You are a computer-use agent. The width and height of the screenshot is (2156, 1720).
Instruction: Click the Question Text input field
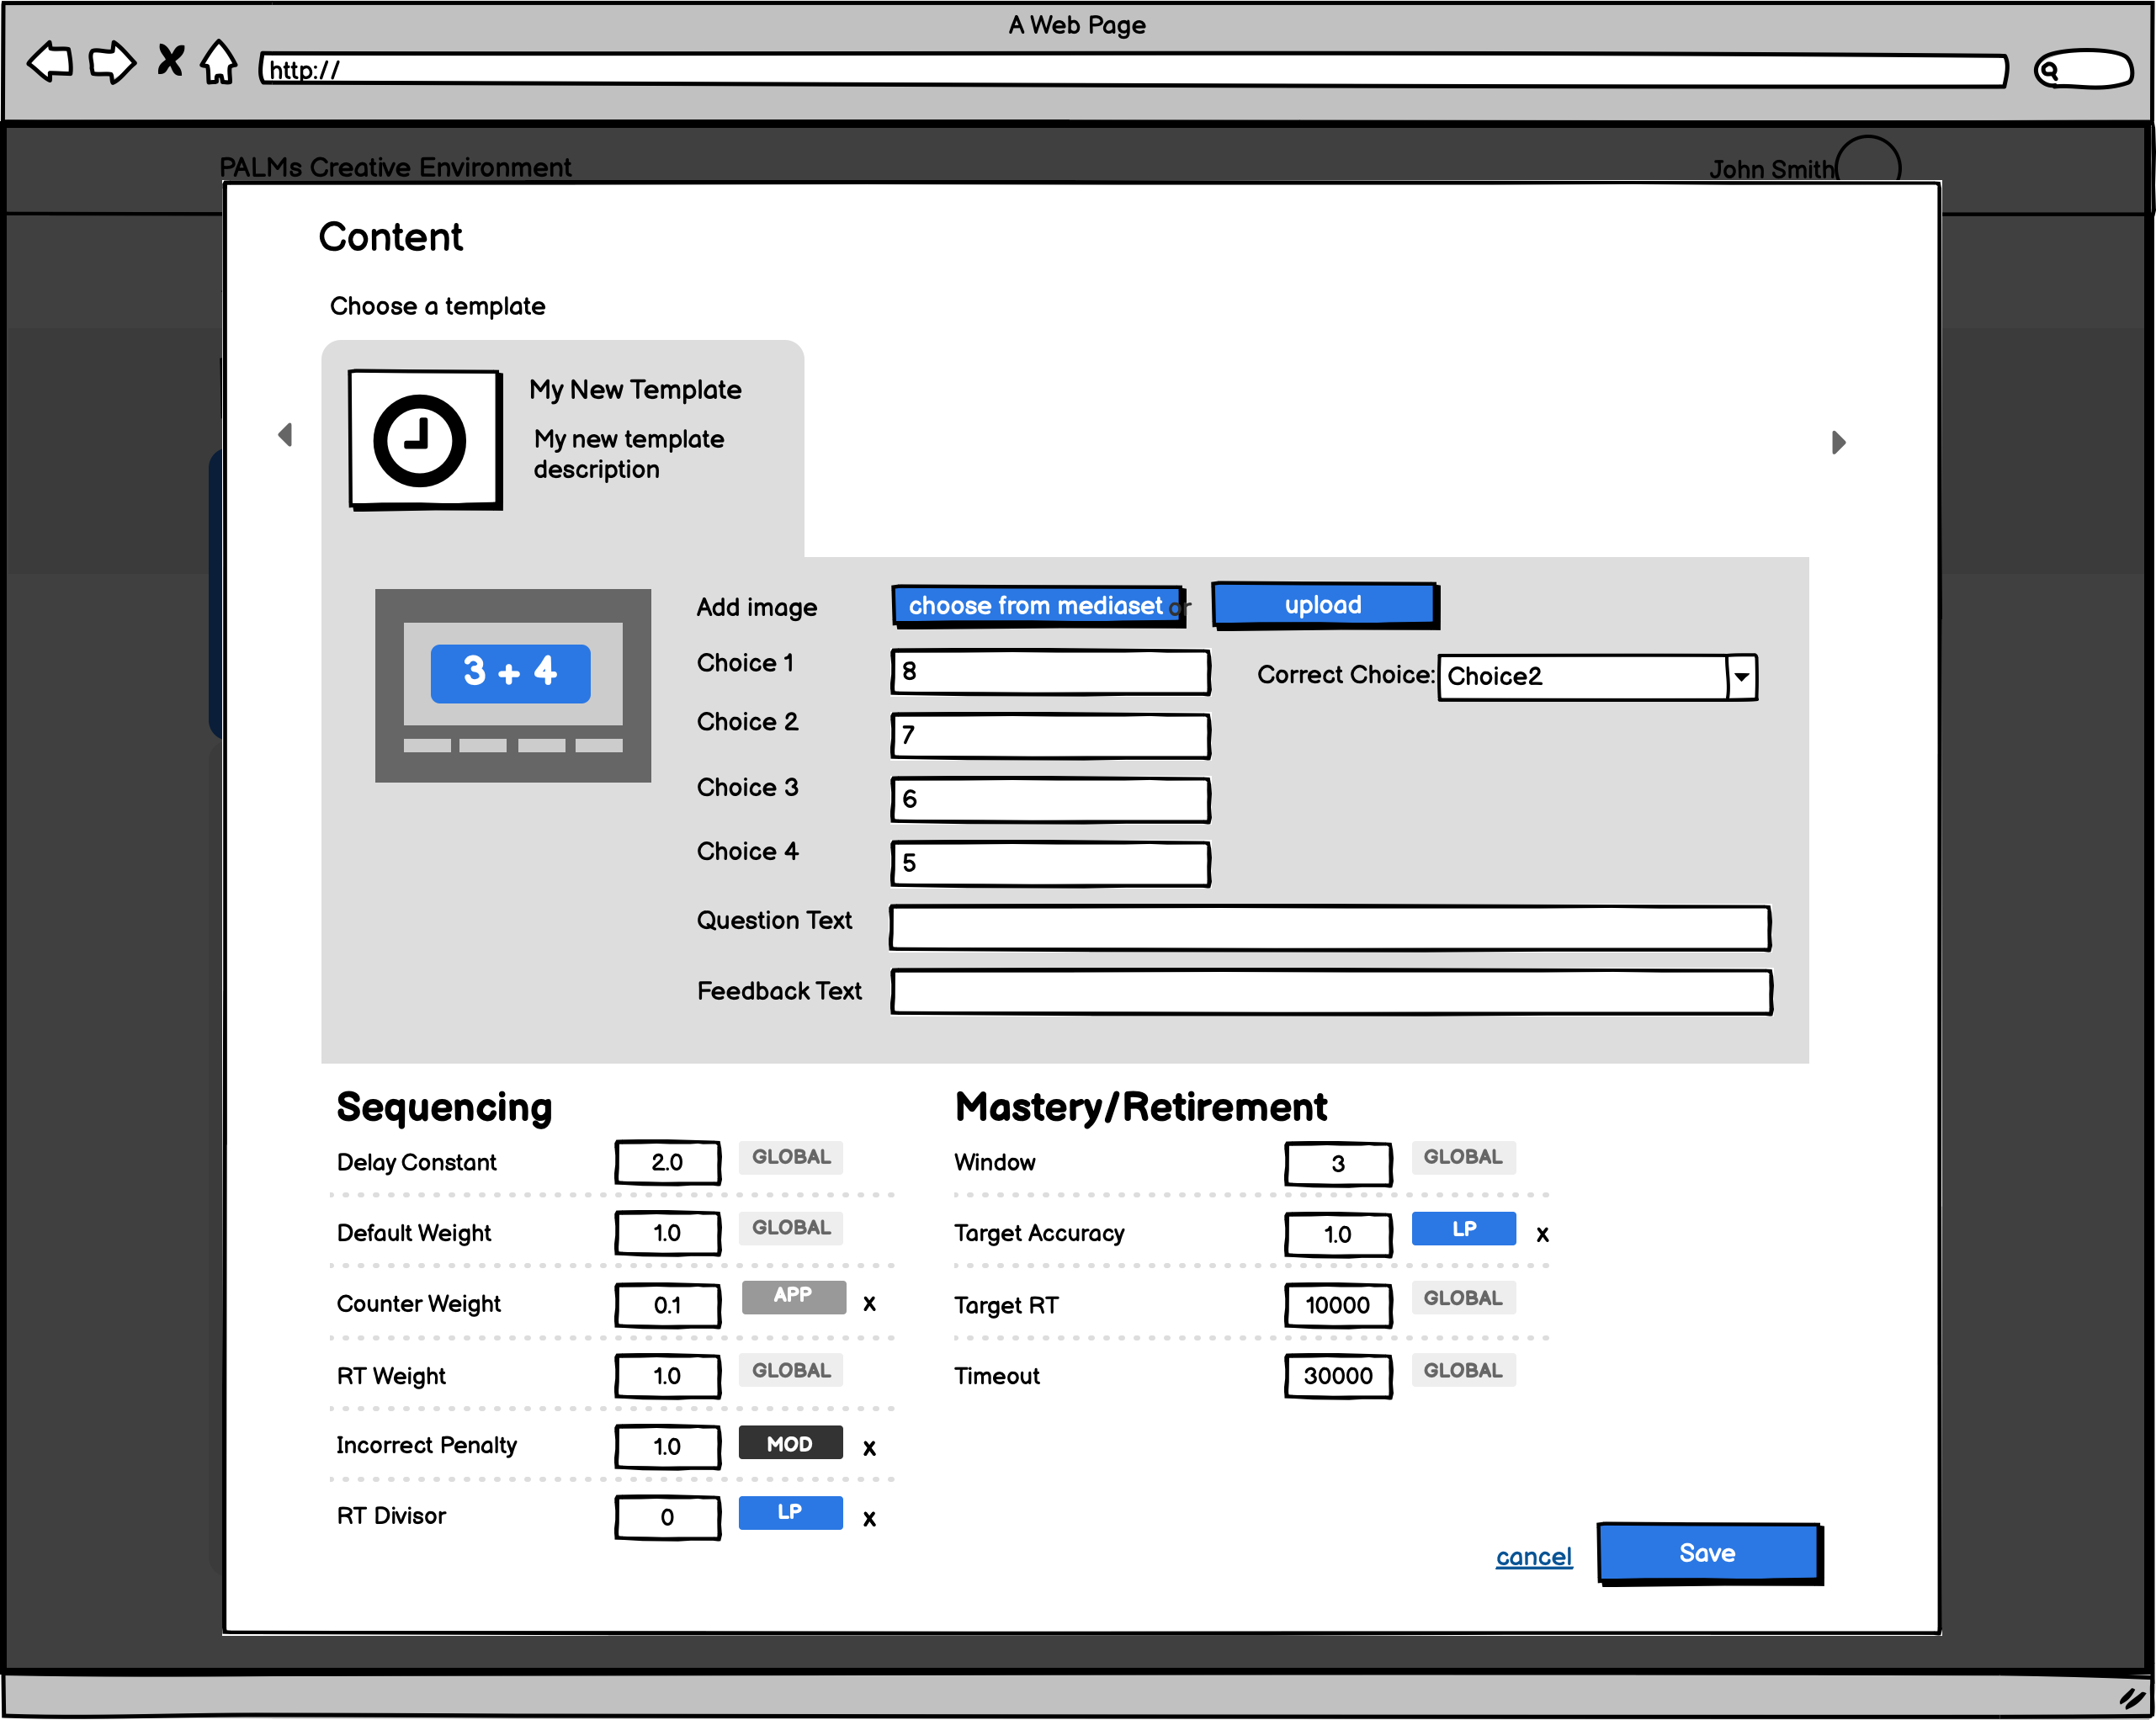point(1329,928)
